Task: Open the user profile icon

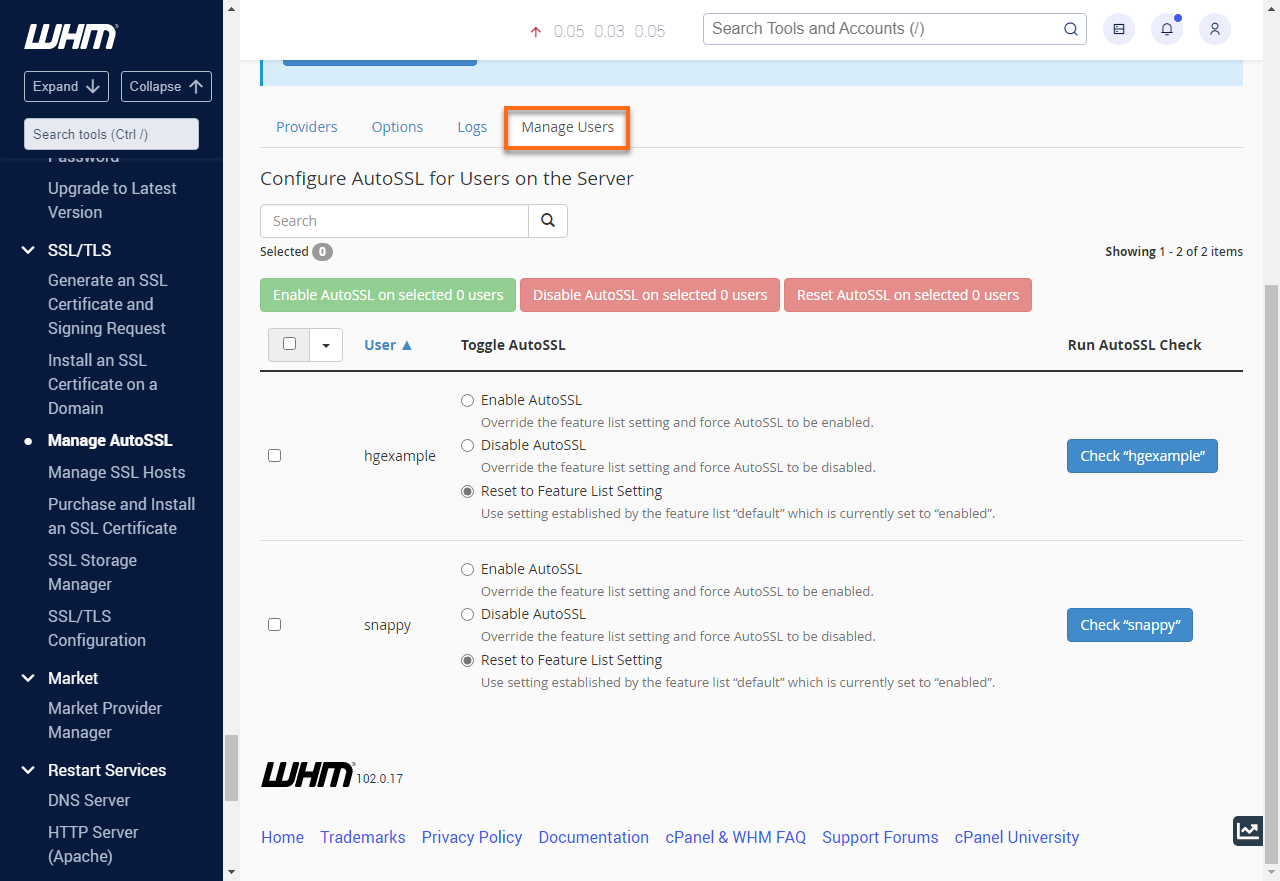Action: 1214,29
